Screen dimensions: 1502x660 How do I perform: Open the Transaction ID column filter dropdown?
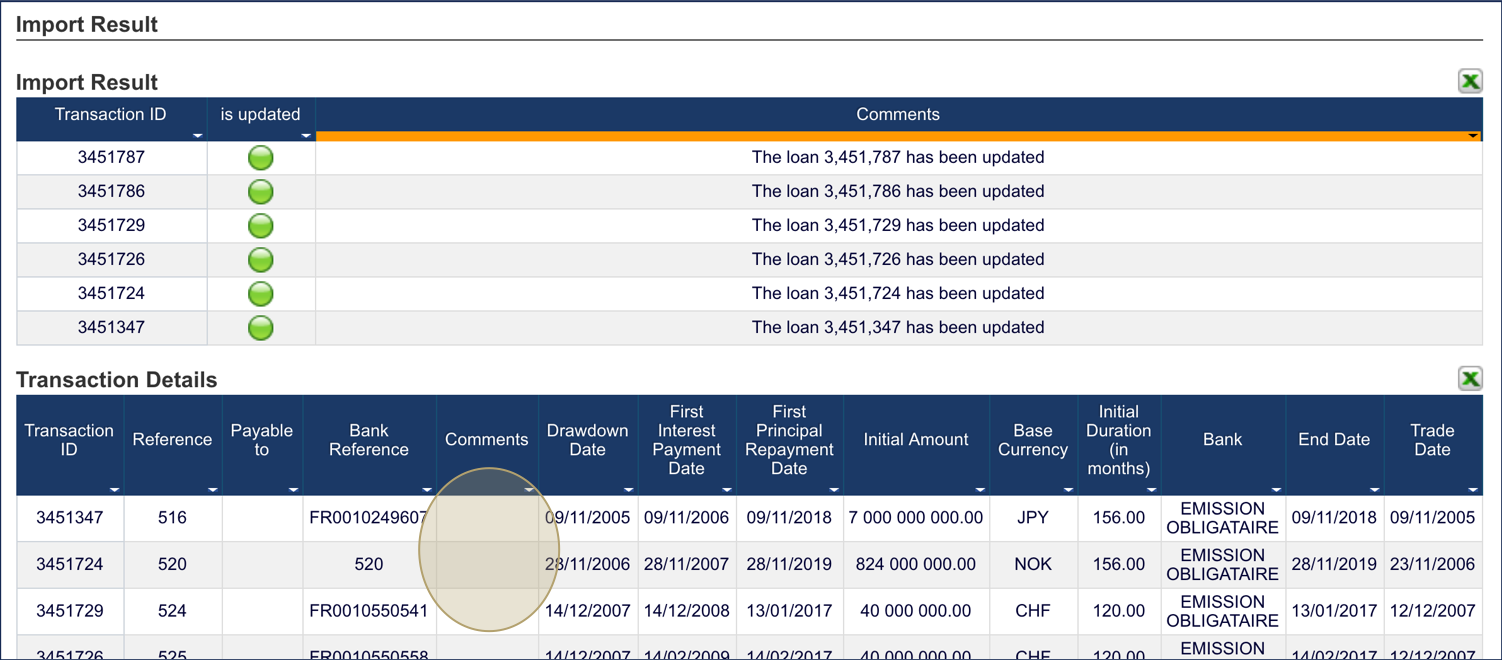(198, 134)
